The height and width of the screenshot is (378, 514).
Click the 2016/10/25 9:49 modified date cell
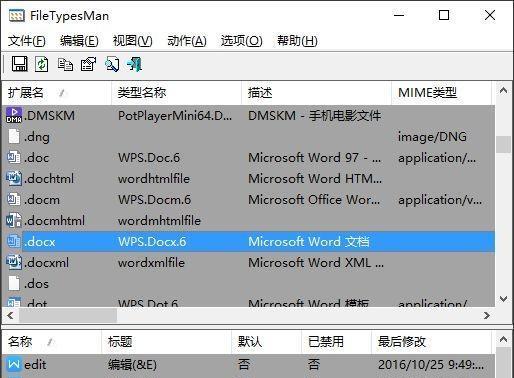pos(431,365)
